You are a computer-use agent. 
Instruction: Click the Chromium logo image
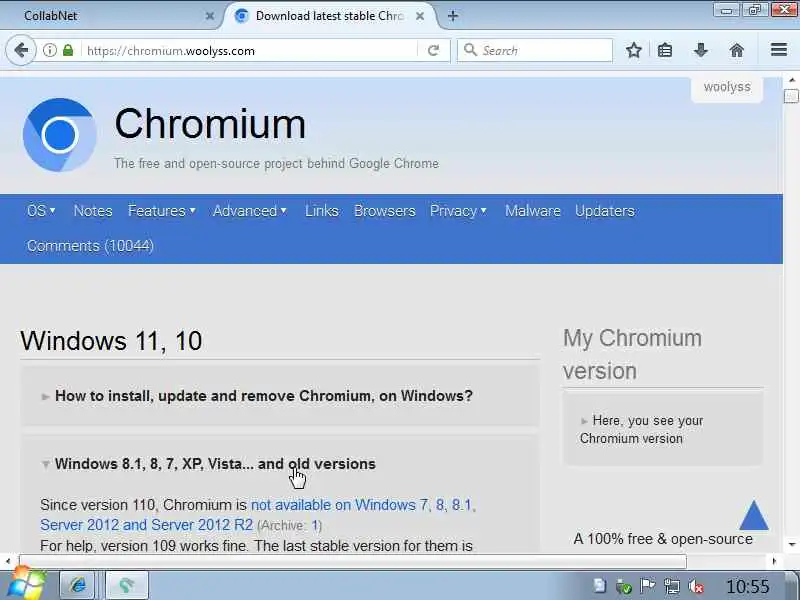pos(60,135)
